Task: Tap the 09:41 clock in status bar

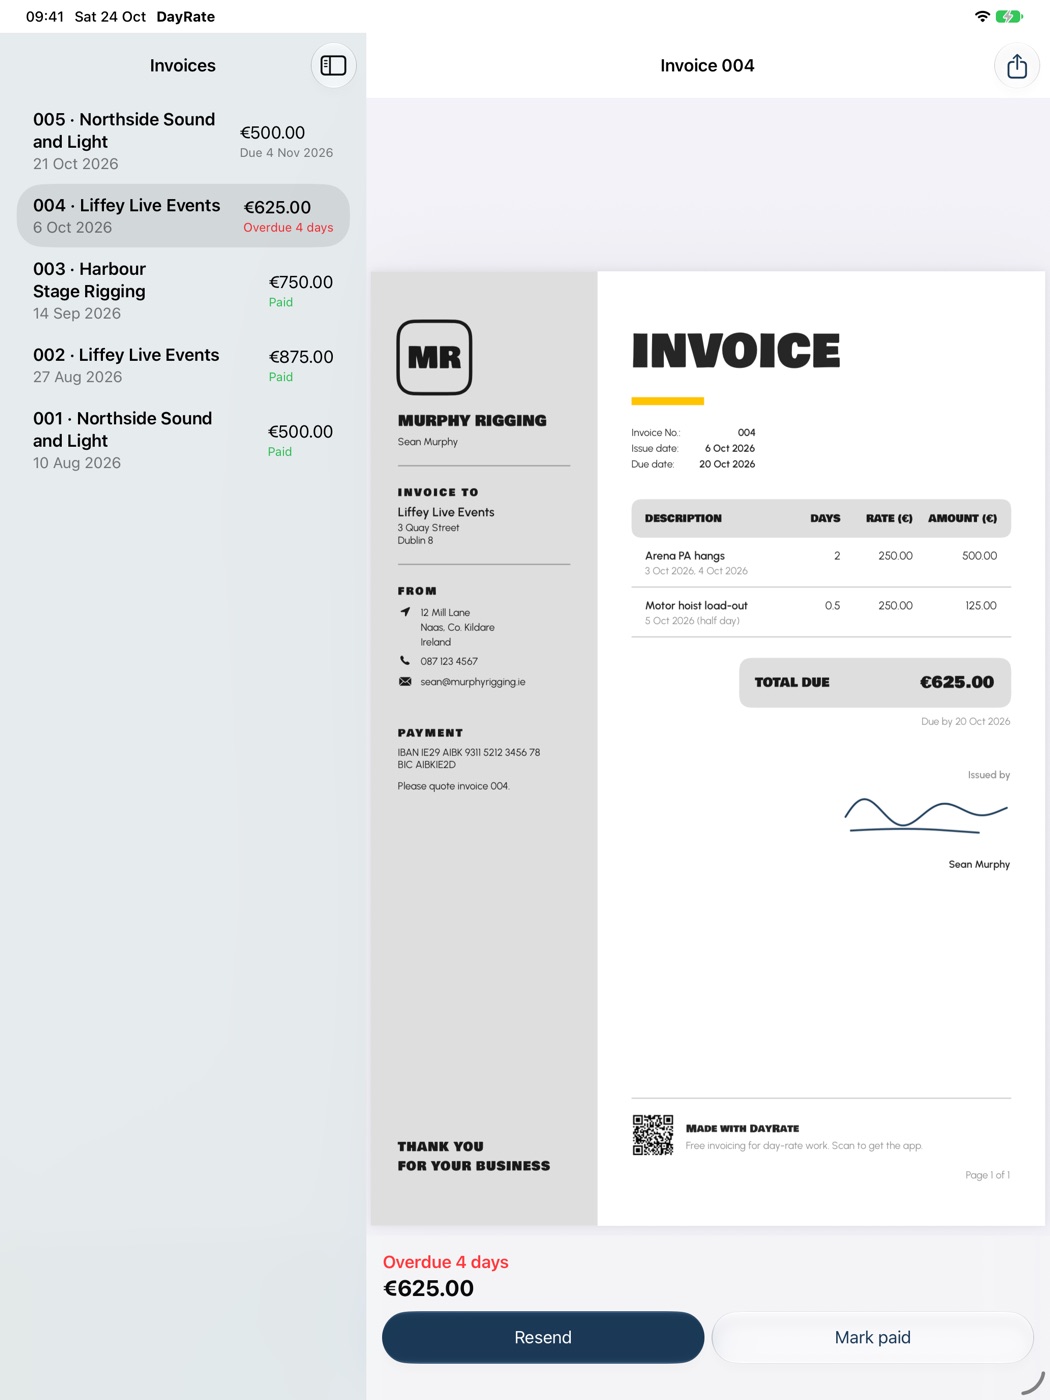Action: (x=45, y=16)
